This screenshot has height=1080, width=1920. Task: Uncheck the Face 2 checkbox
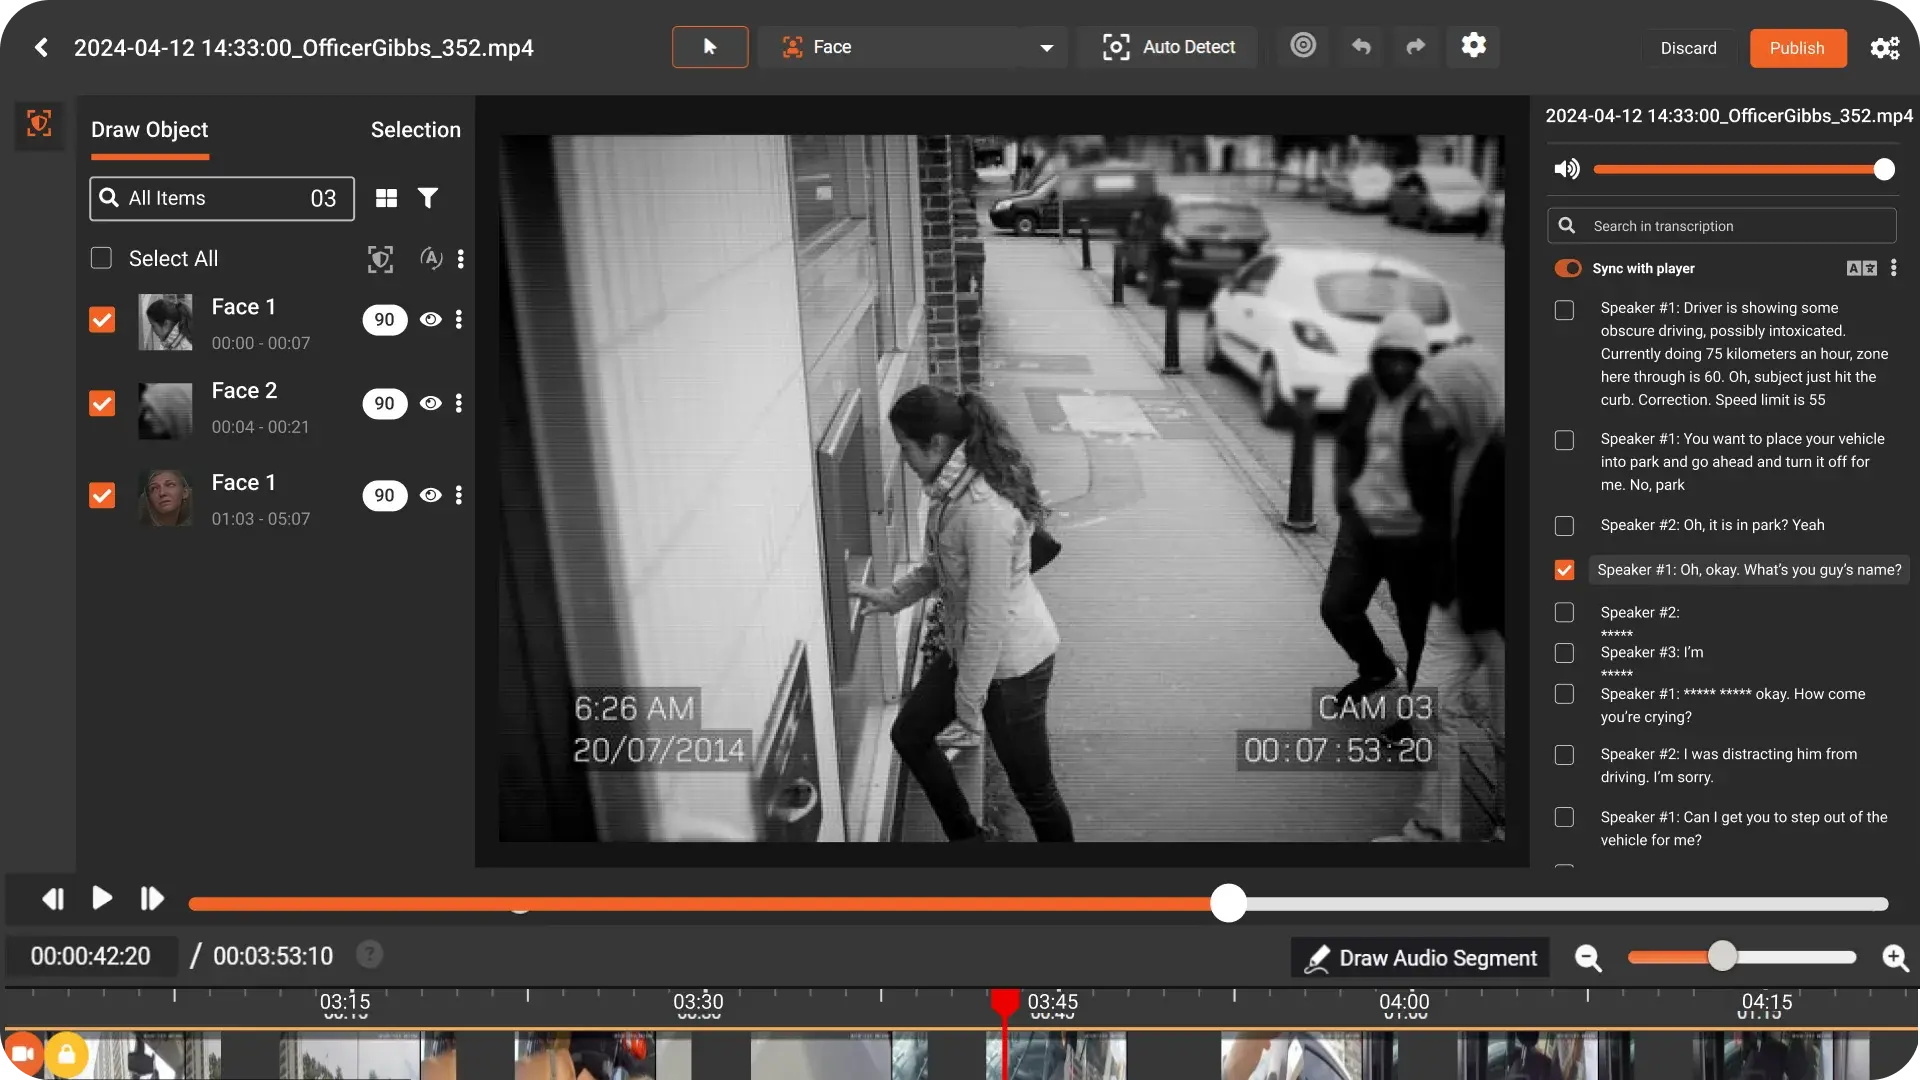point(101,403)
